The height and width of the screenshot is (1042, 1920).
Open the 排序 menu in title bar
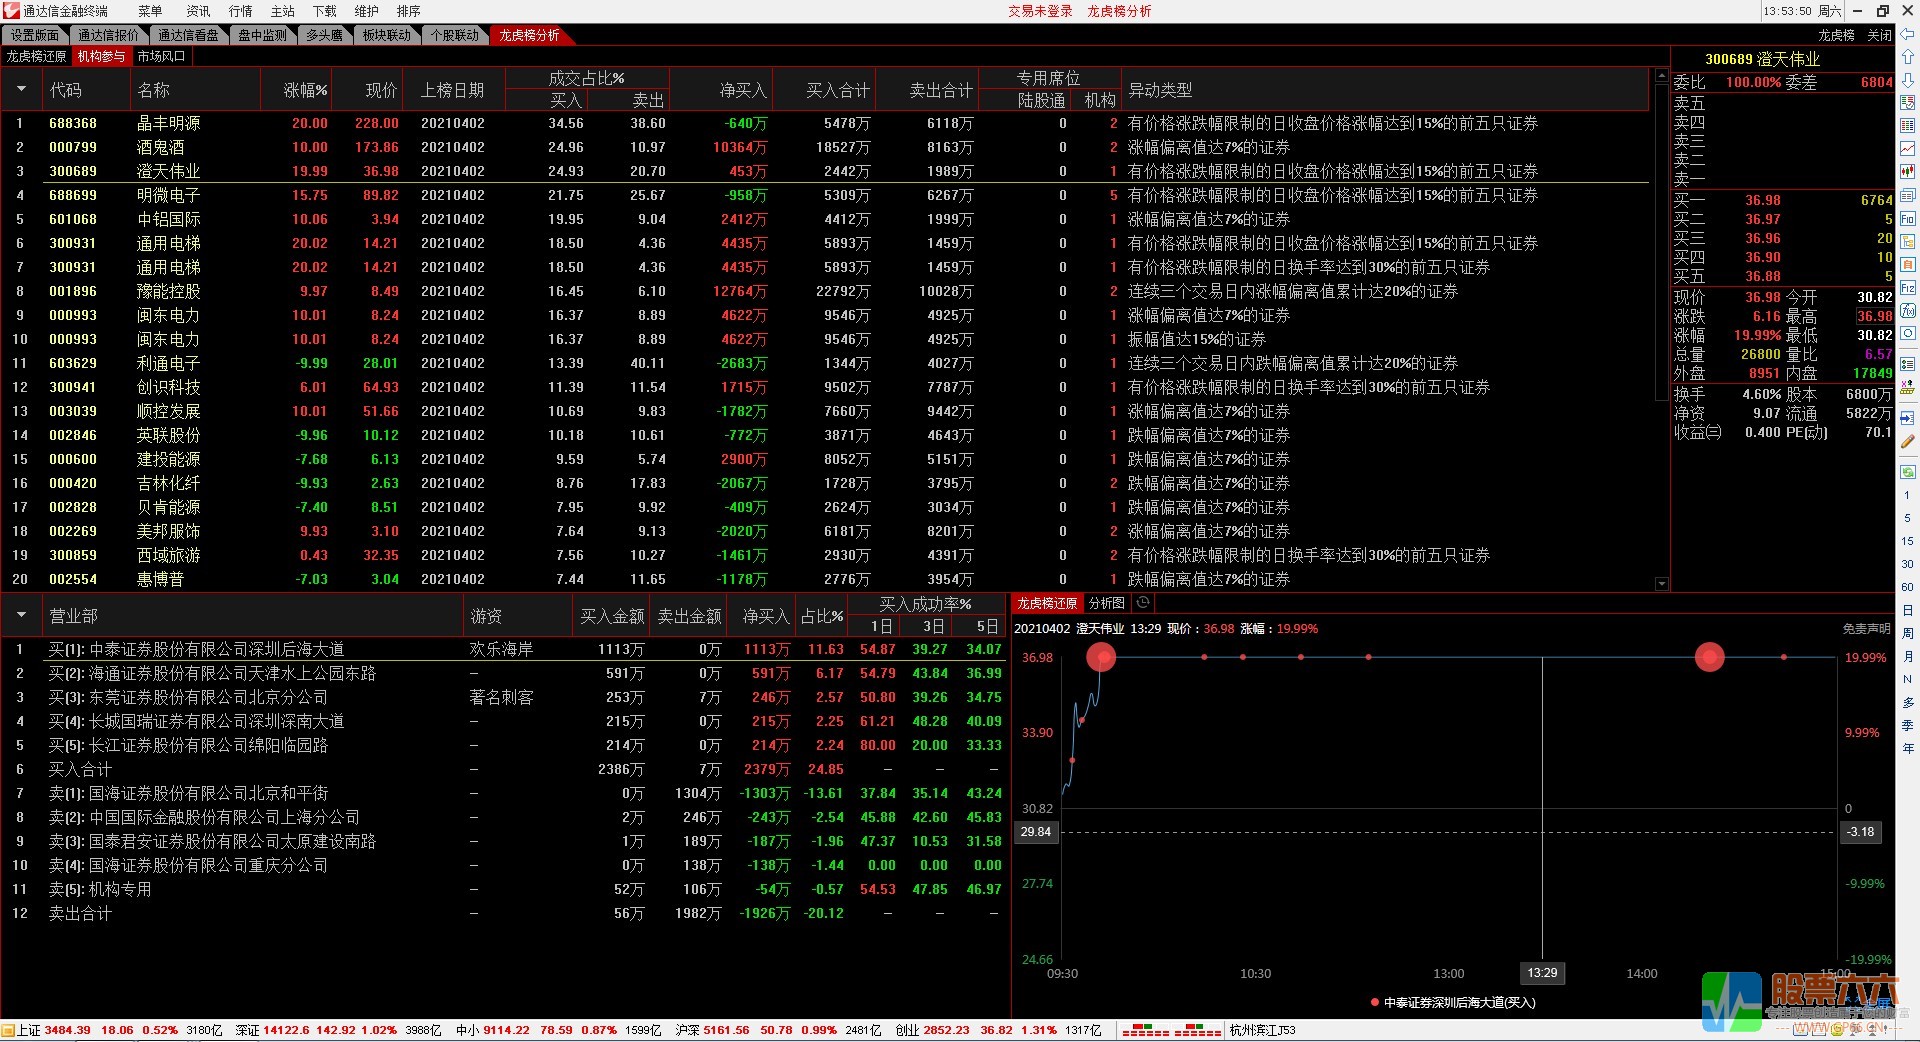[408, 11]
